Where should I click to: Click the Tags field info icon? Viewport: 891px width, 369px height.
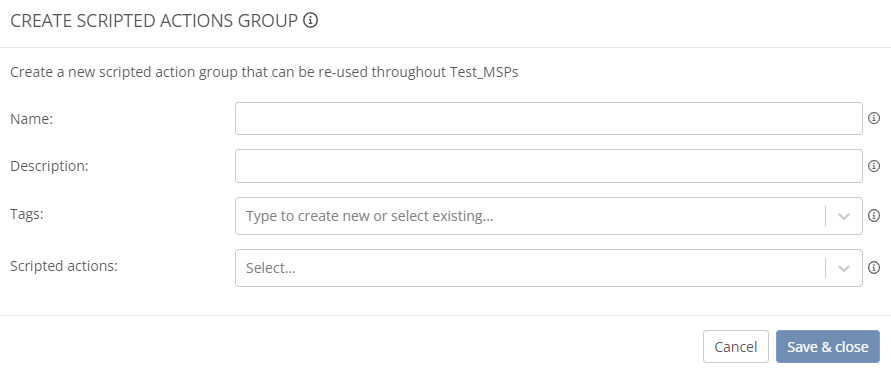coord(874,215)
